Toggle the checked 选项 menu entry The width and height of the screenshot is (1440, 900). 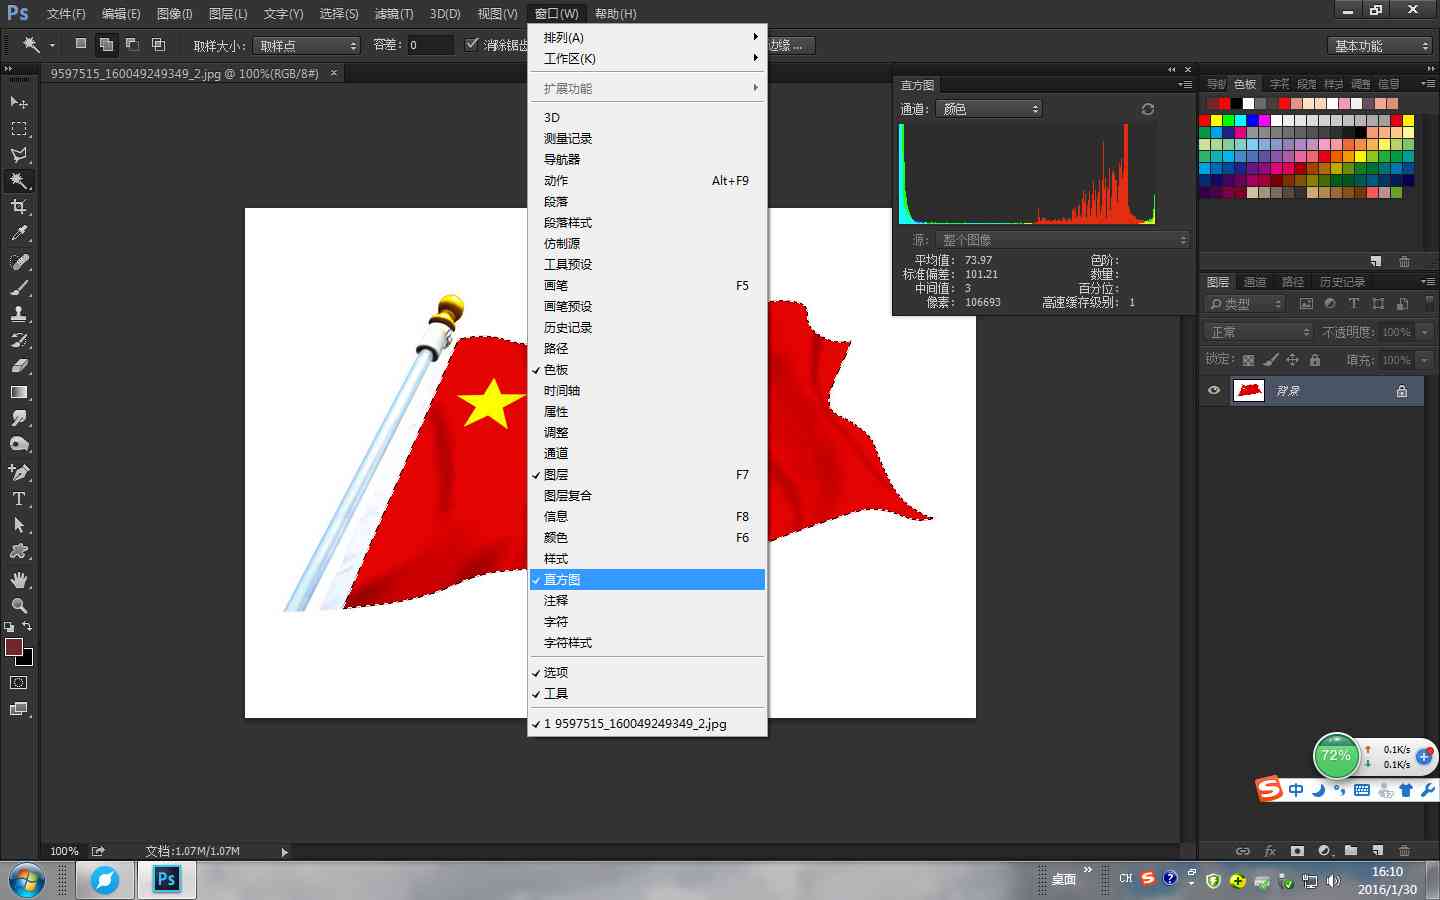tap(647, 673)
